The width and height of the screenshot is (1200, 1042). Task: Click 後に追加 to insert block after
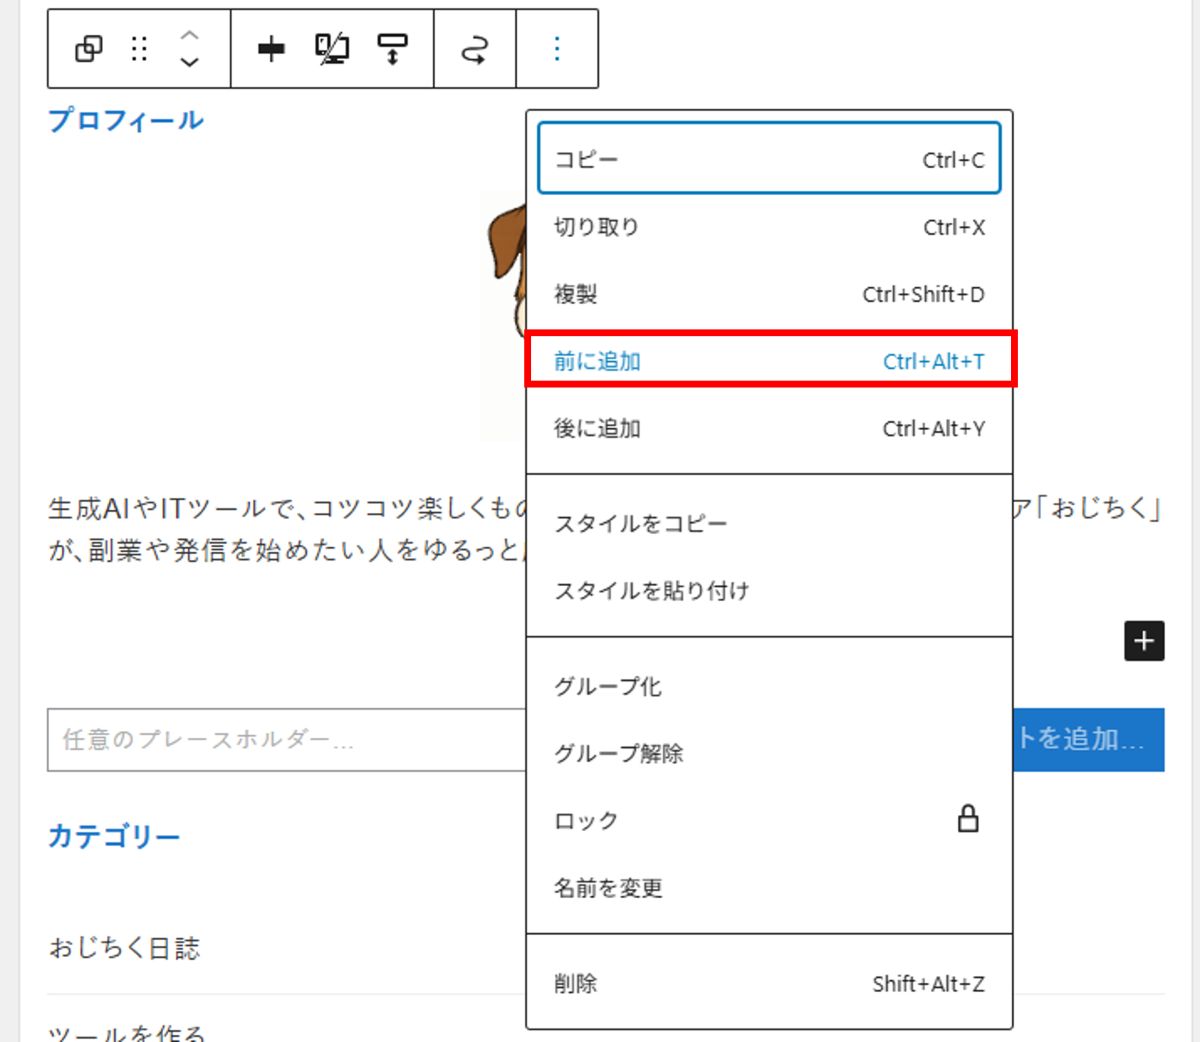(768, 428)
